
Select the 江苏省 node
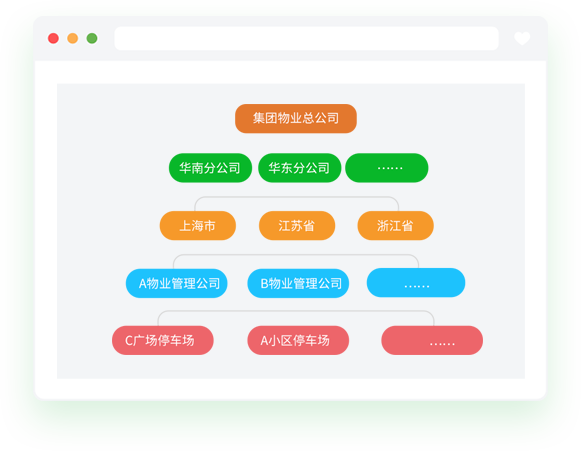tap(297, 226)
